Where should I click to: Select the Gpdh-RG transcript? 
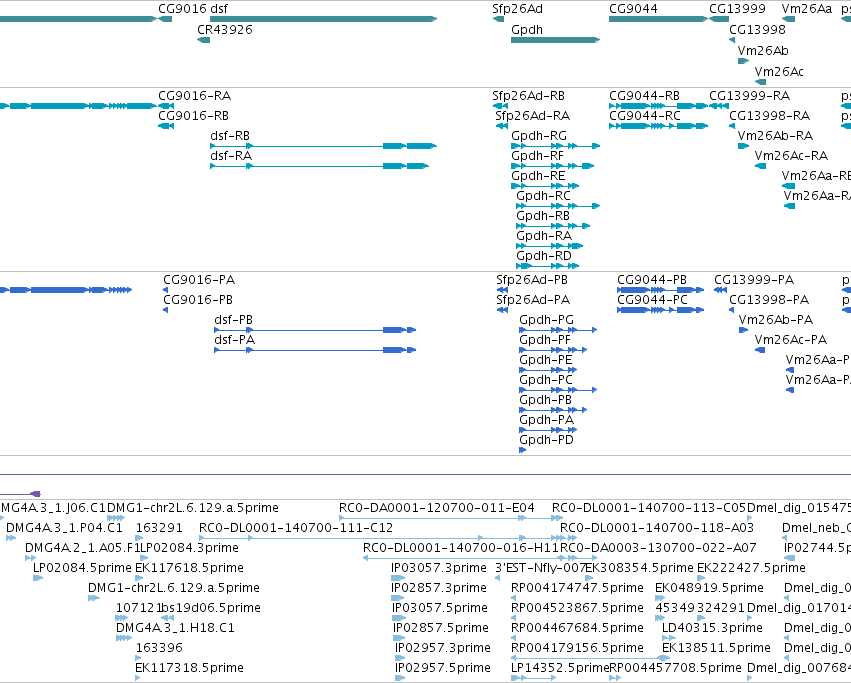555,146
